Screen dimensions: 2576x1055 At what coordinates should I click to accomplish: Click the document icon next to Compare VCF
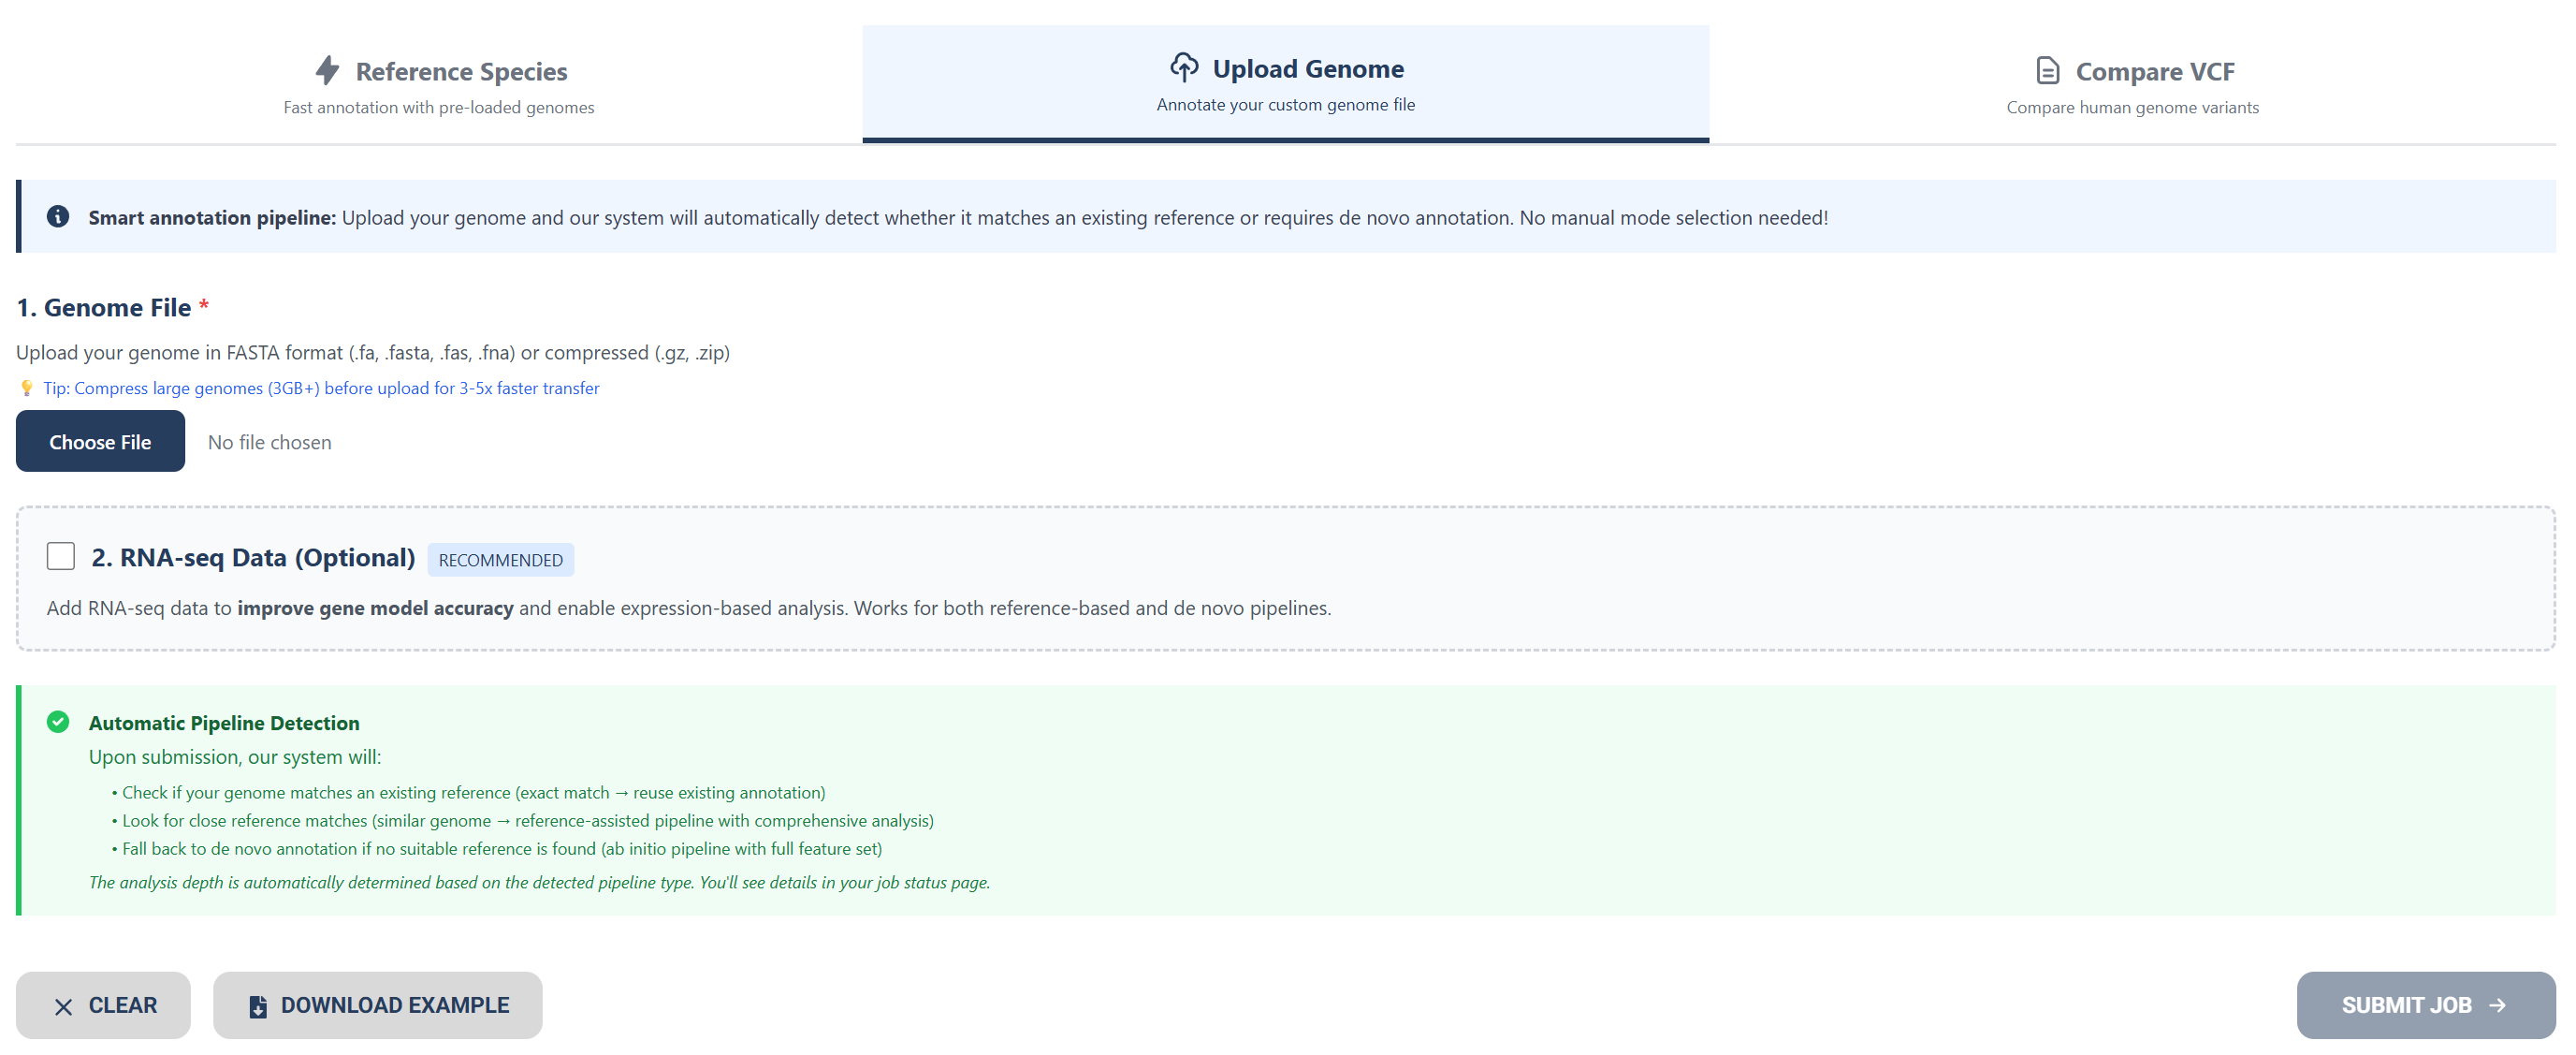click(2046, 70)
